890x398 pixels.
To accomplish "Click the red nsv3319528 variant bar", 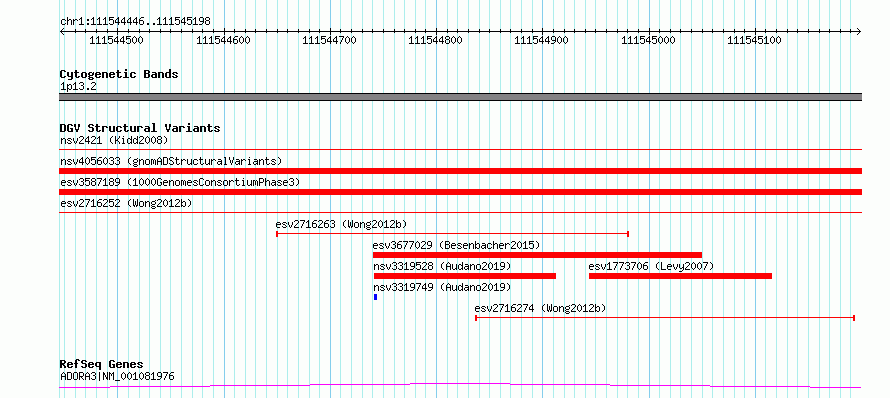I will [465, 276].
